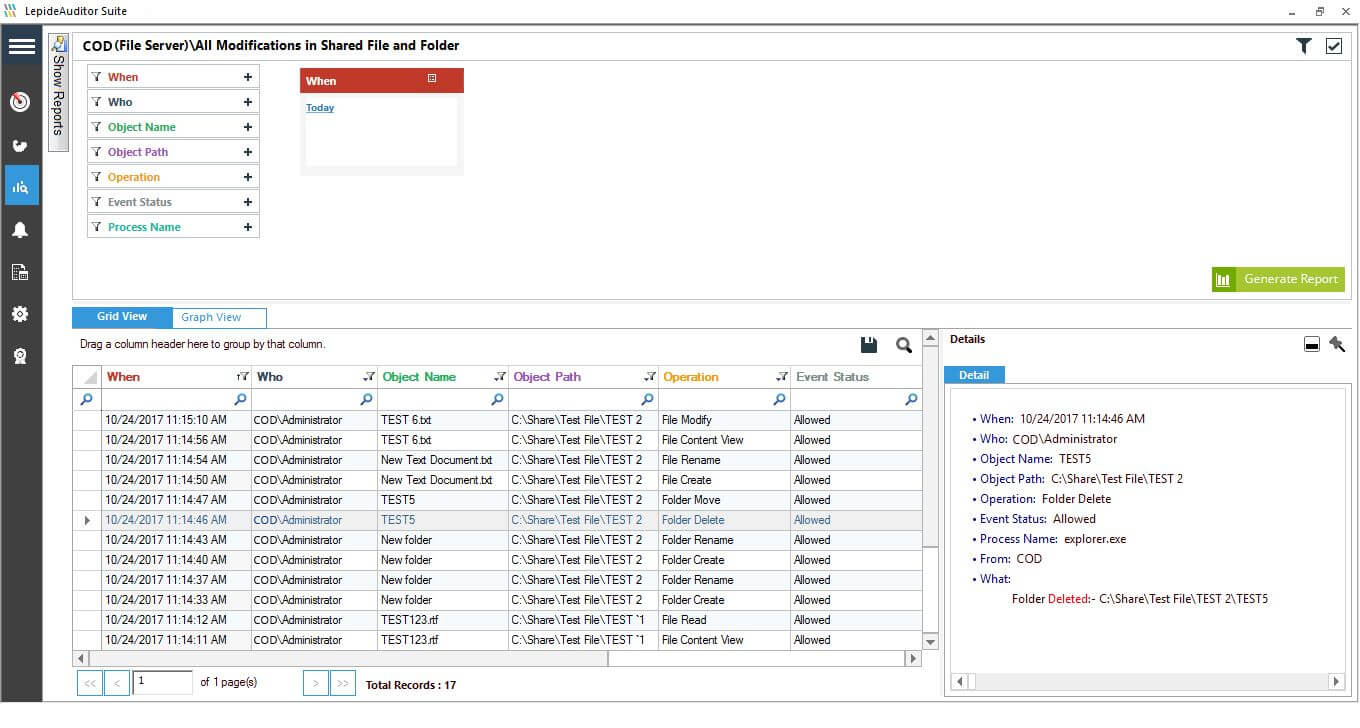
Task: Open the Who column header filter icon
Action: (x=369, y=377)
